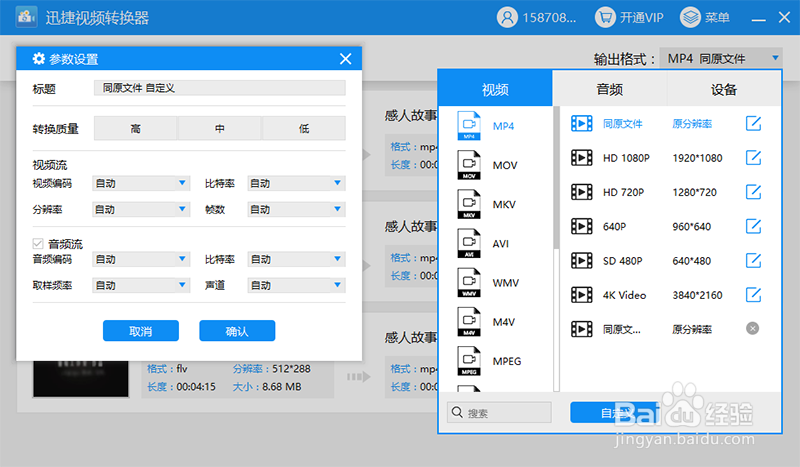Edit the SD 480P preset
This screenshot has width=800, height=467.
pyautogui.click(x=753, y=261)
